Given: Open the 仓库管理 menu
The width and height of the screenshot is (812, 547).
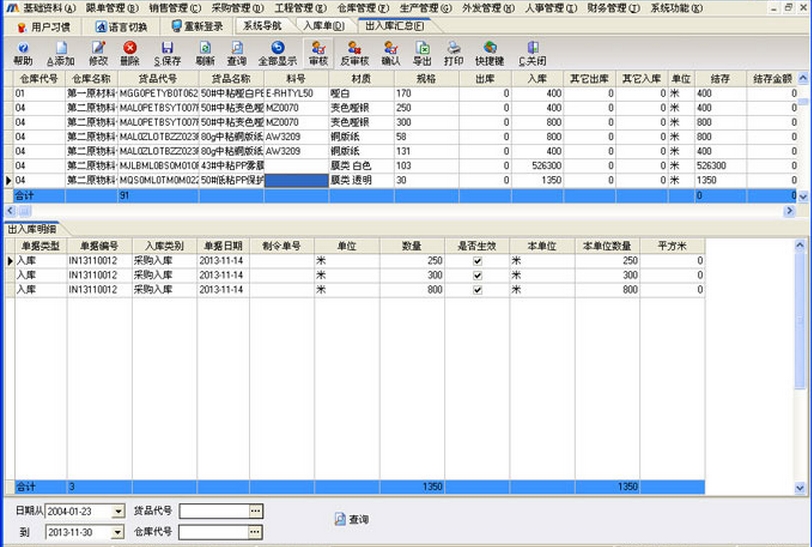Looking at the screenshot, I should click(x=363, y=8).
